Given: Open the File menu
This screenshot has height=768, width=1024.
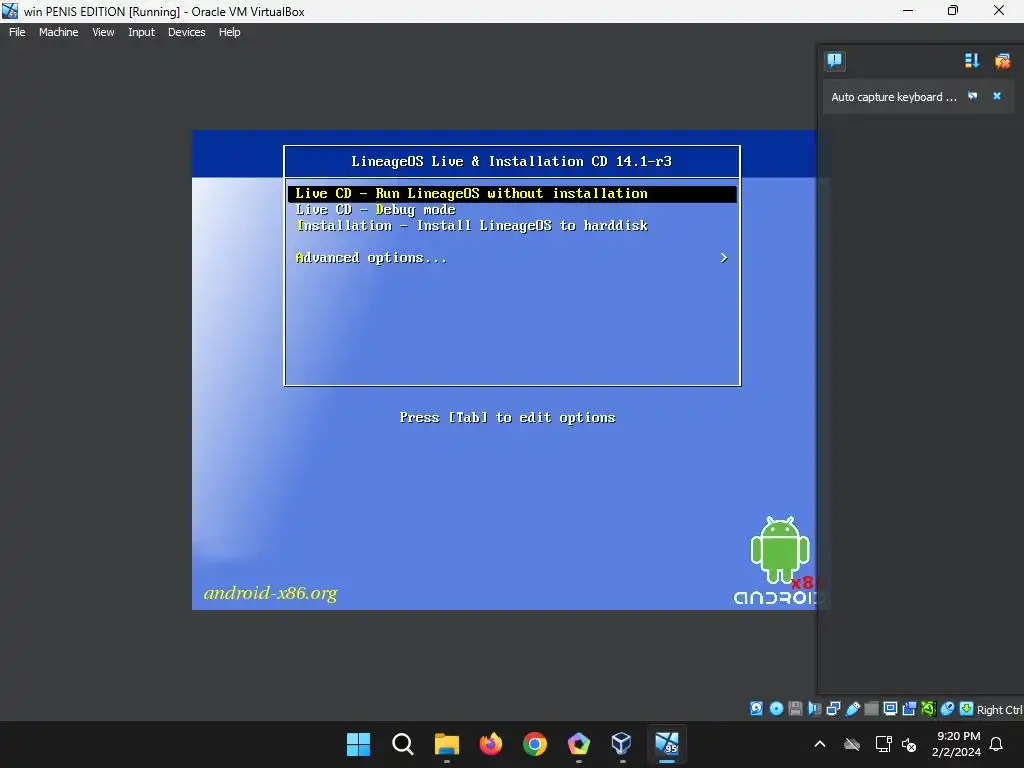Looking at the screenshot, I should pos(17,32).
